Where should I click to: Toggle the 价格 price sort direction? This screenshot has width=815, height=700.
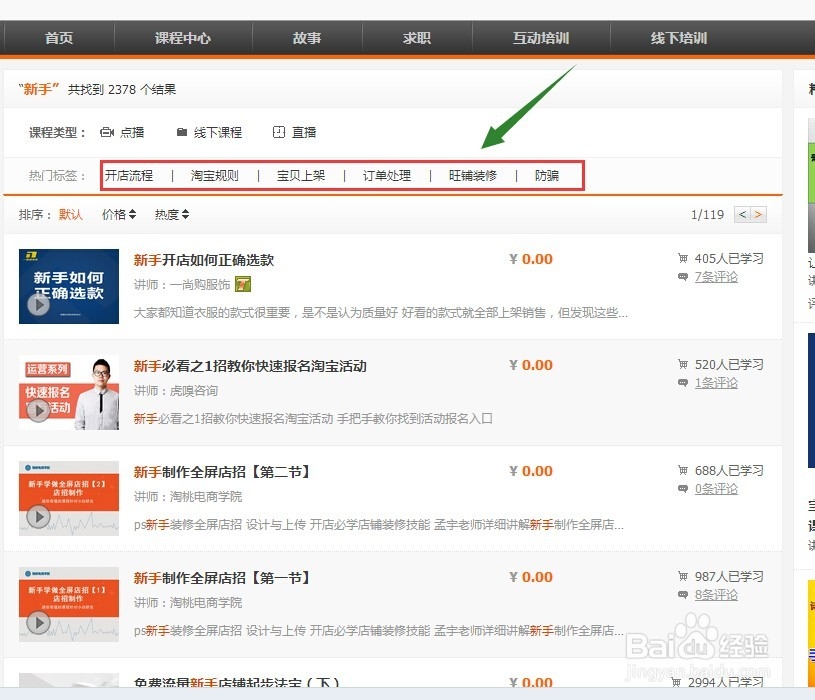coord(131,213)
